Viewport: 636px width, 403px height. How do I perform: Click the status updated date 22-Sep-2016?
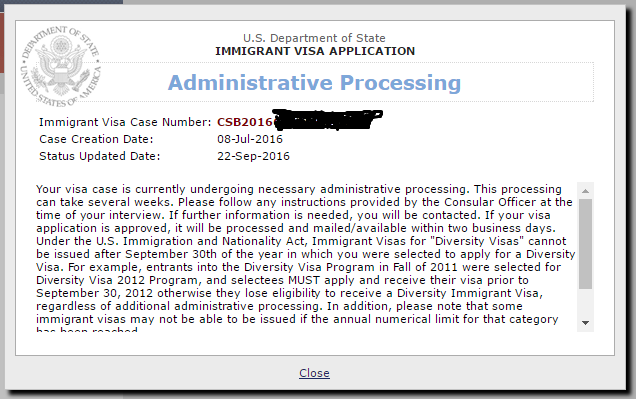(x=254, y=156)
